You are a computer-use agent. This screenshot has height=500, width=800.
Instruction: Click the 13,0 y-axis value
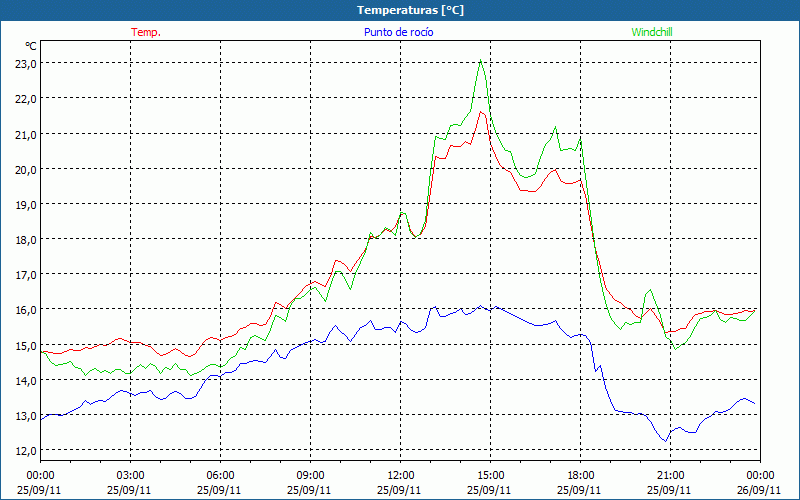(x=27, y=416)
